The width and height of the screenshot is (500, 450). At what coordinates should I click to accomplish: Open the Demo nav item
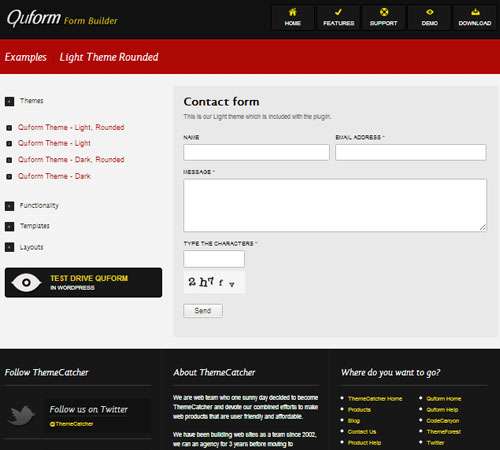pos(429,18)
